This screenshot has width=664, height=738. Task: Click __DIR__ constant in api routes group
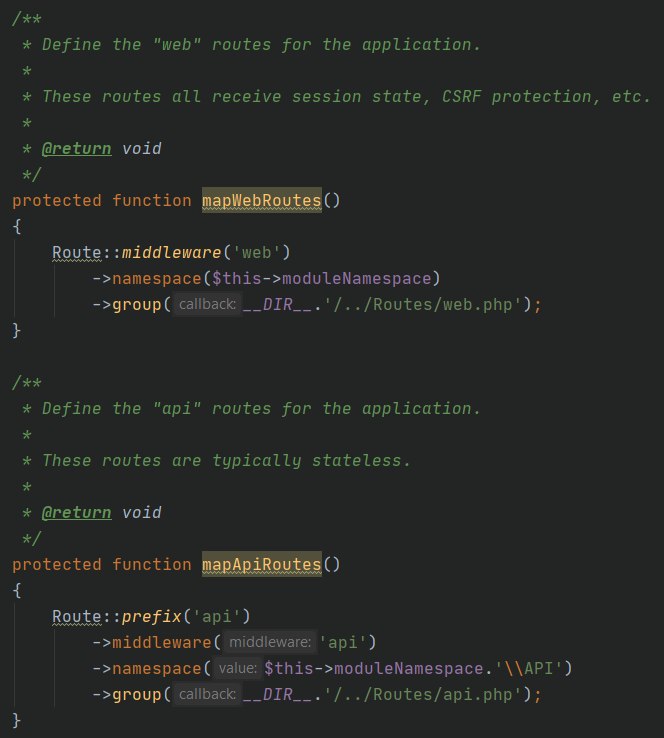277,694
